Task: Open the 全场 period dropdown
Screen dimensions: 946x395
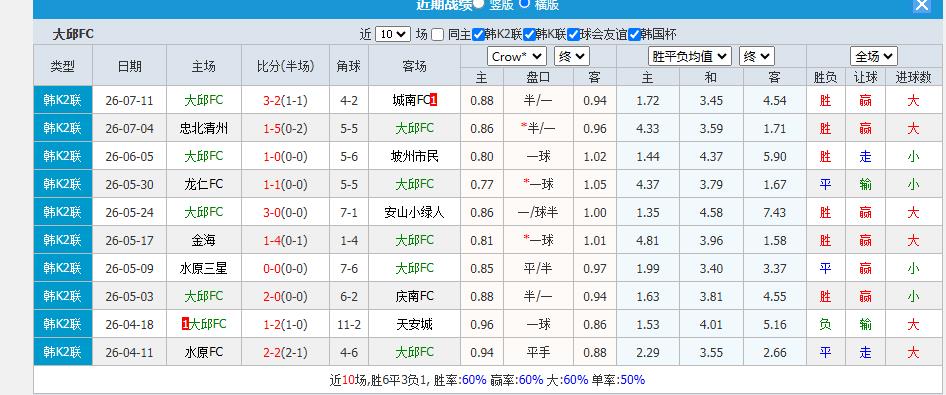Action: pos(874,57)
